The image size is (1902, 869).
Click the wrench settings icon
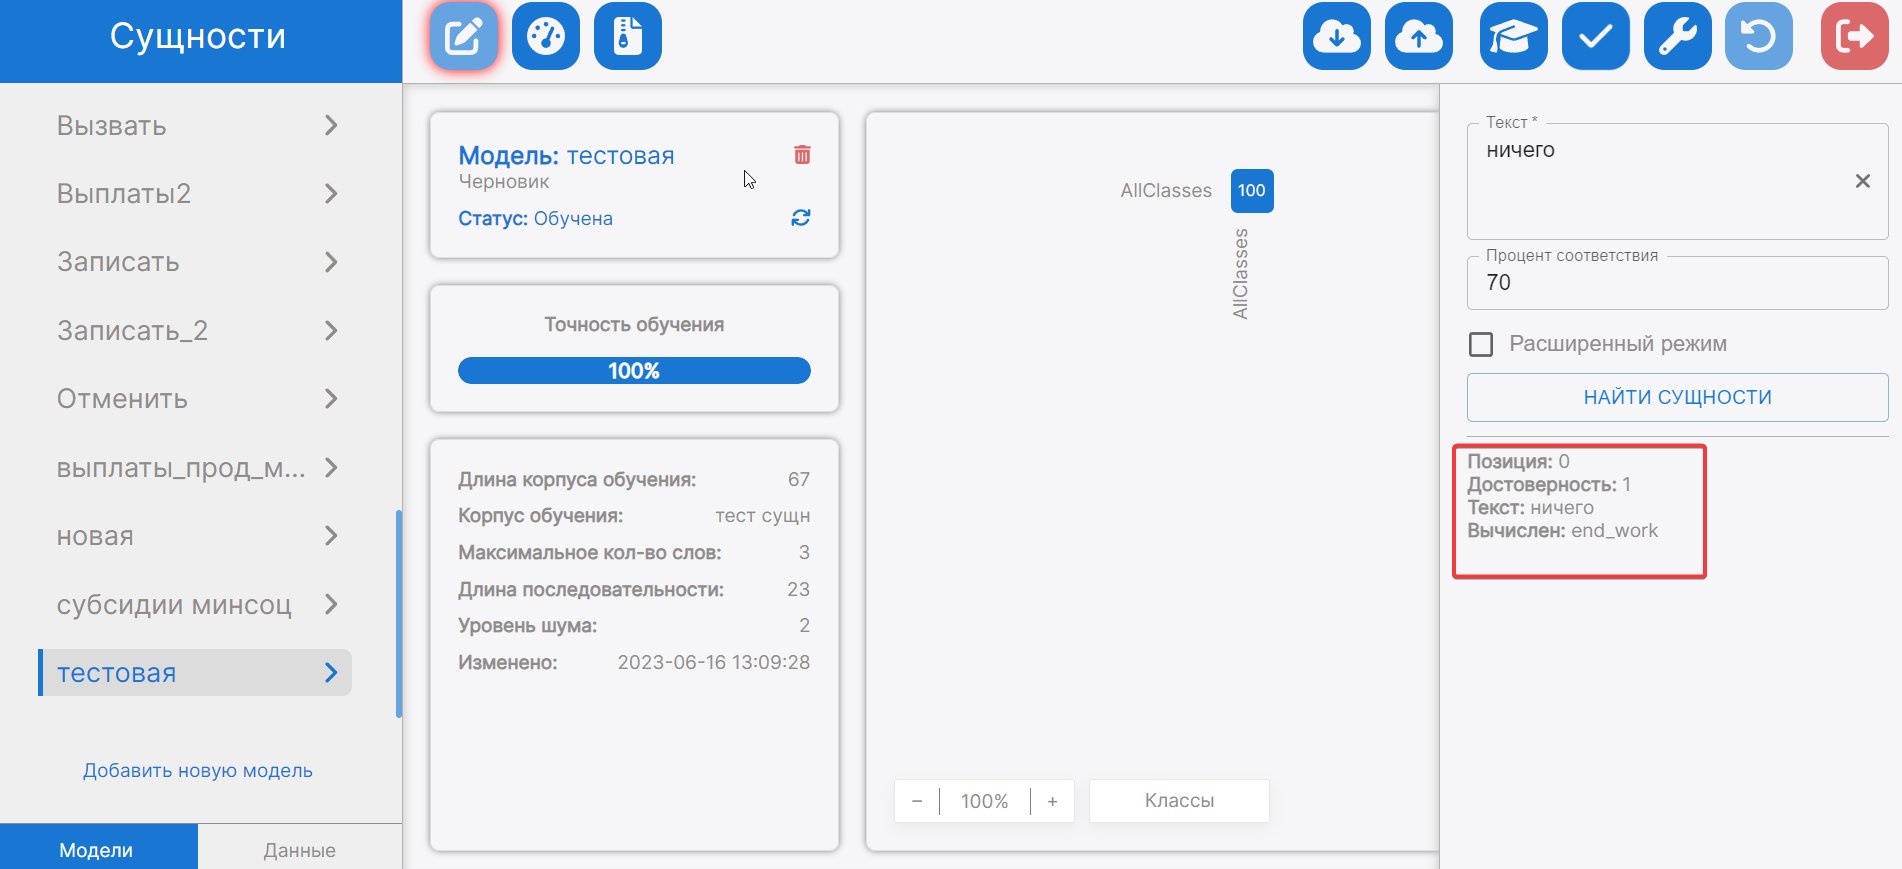coord(1677,37)
